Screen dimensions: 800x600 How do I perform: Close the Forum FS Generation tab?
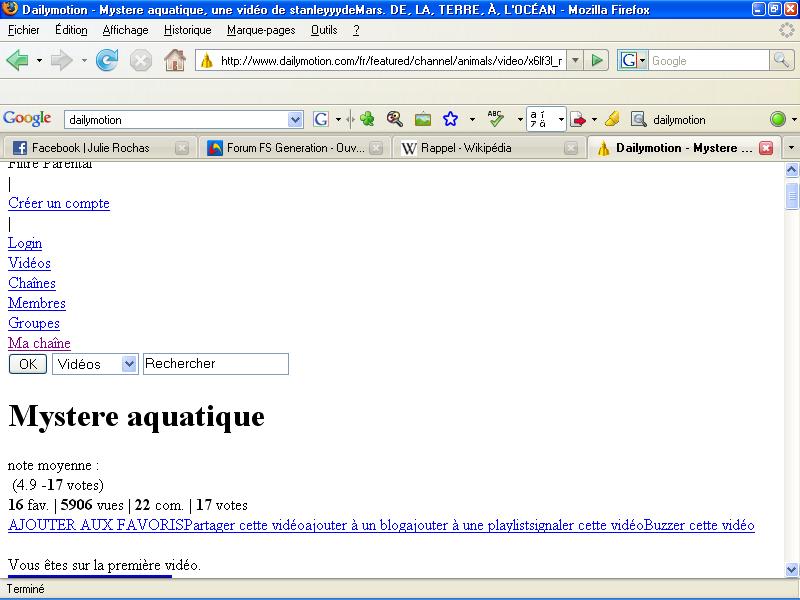click(376, 148)
